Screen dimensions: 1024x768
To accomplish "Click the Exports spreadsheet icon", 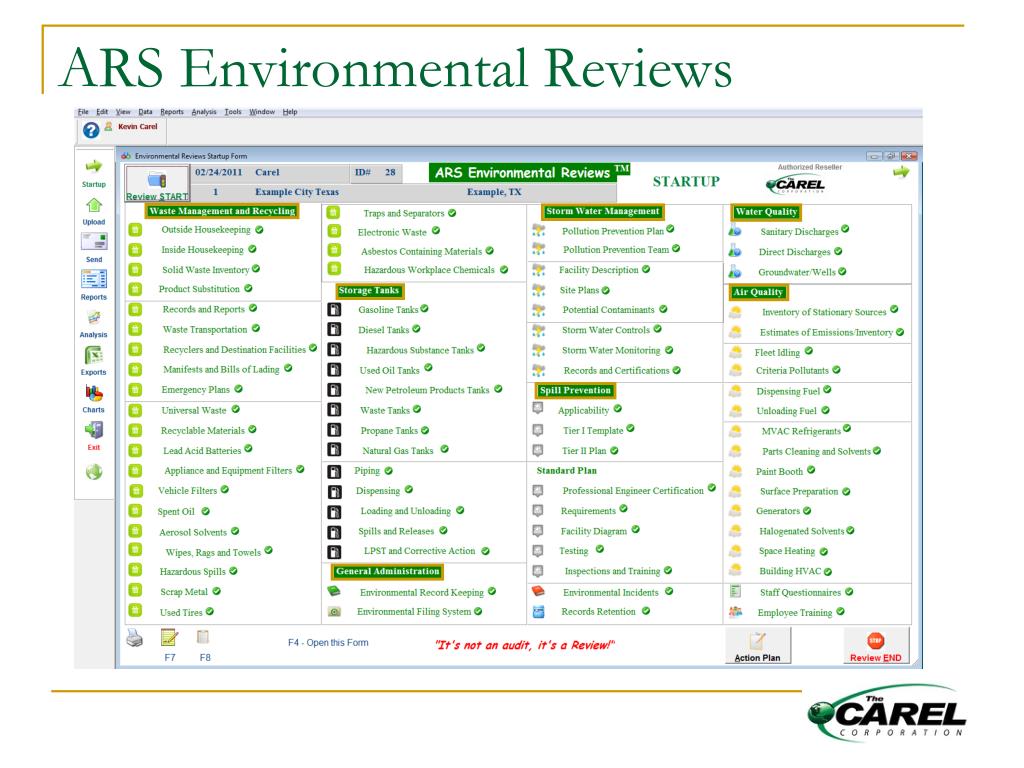I will [94, 356].
